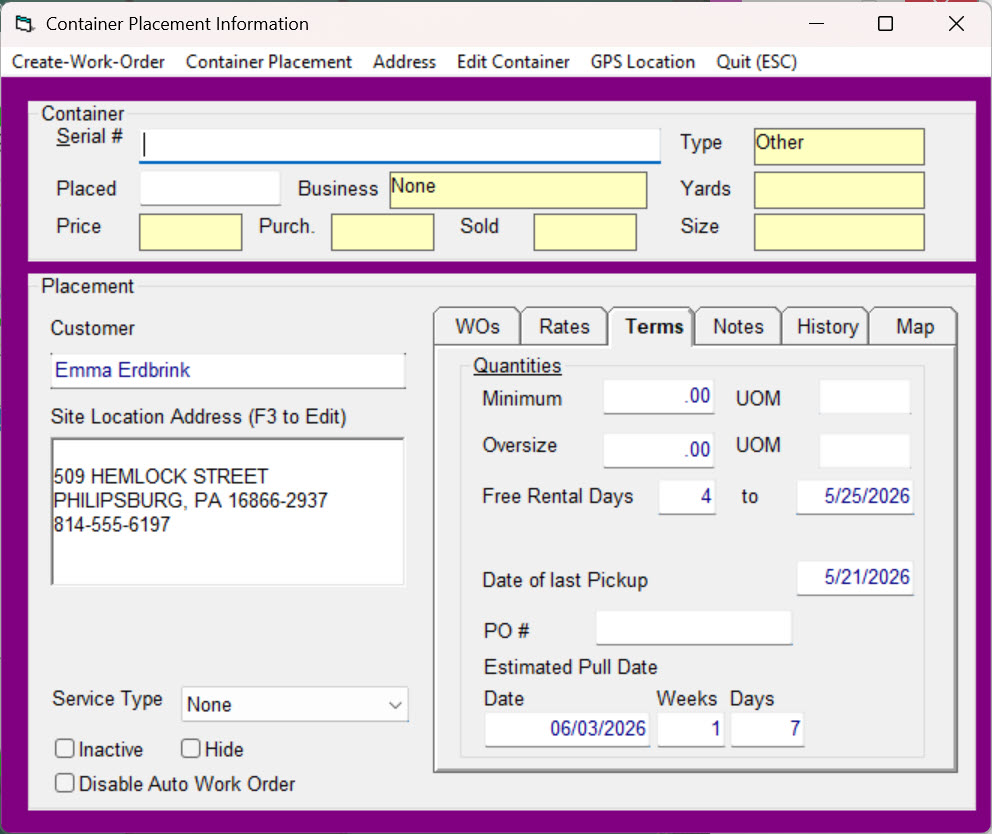
Task: Click the phone number 814-555-6197
Action: point(111,524)
